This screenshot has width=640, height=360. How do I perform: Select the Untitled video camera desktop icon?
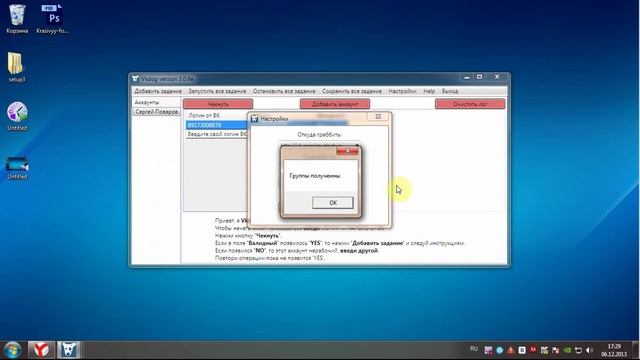pyautogui.click(x=17, y=167)
